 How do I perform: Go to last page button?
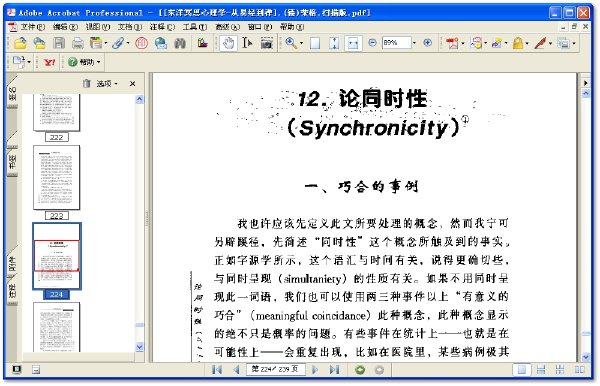334,370
